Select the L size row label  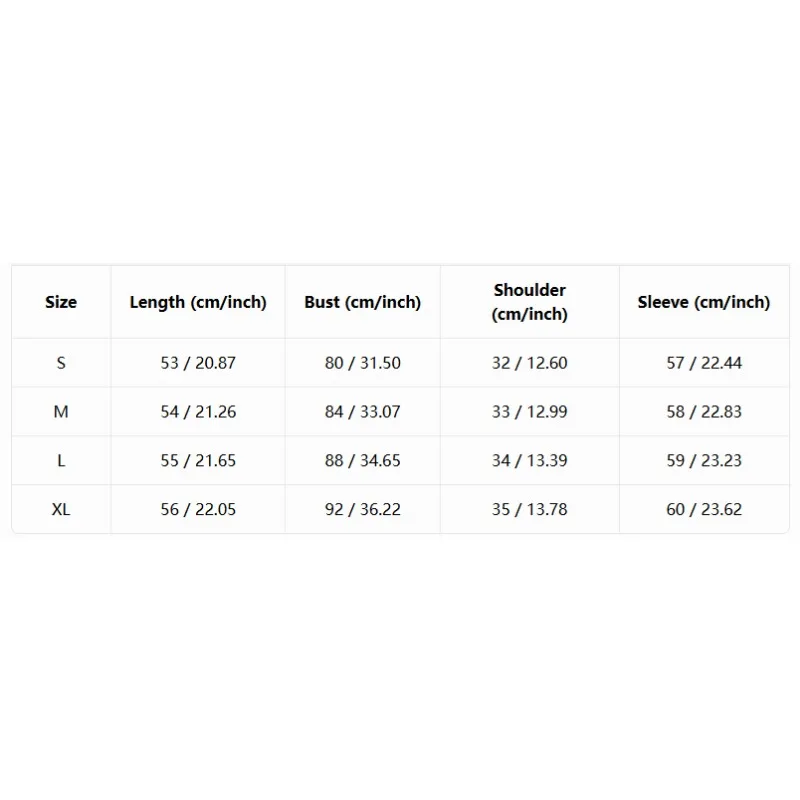click(61, 461)
